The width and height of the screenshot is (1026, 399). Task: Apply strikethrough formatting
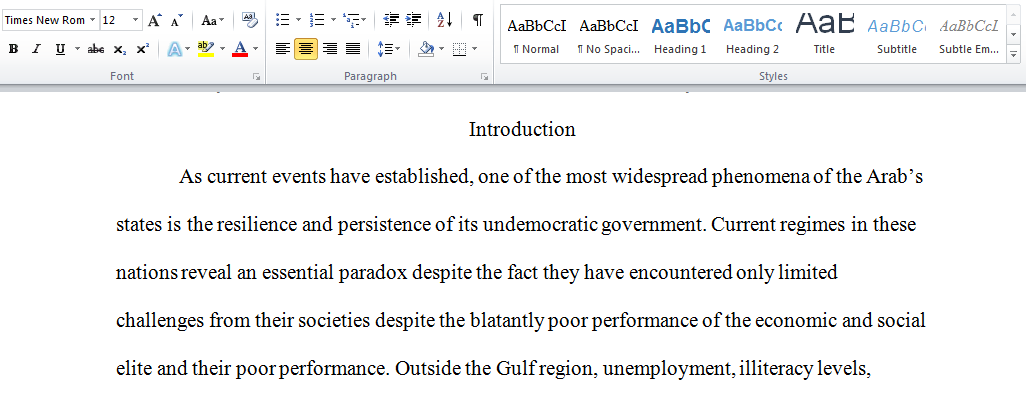click(96, 49)
